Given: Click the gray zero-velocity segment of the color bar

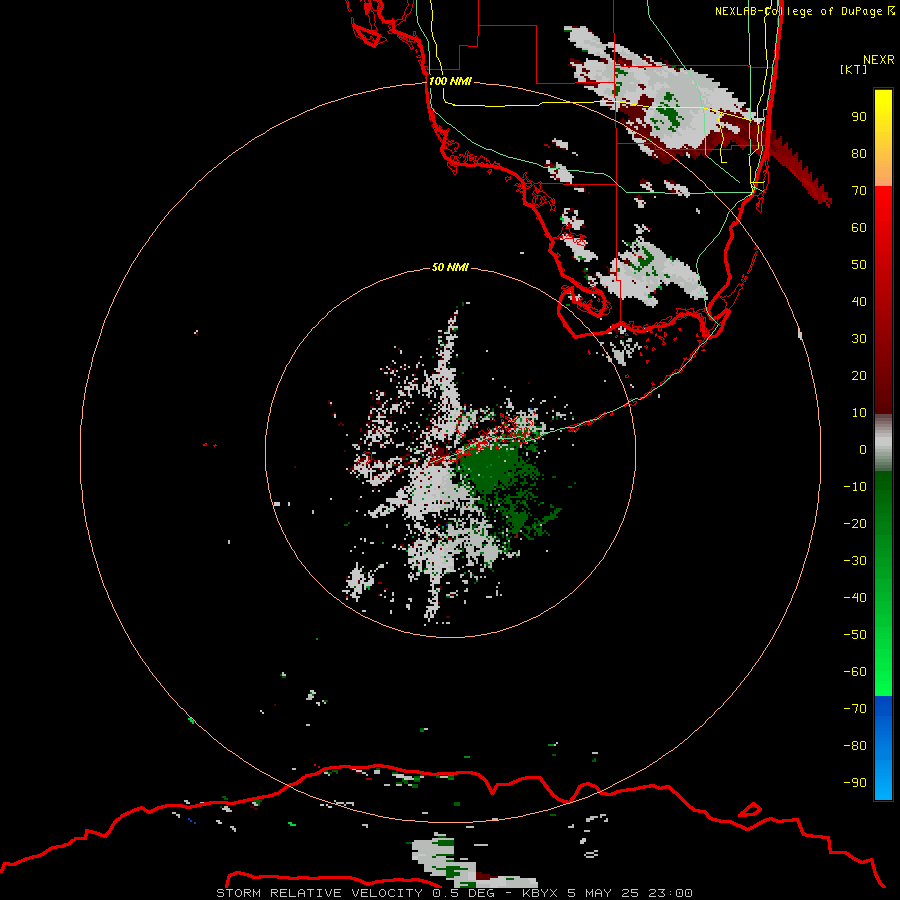Looking at the screenshot, I should [883, 443].
